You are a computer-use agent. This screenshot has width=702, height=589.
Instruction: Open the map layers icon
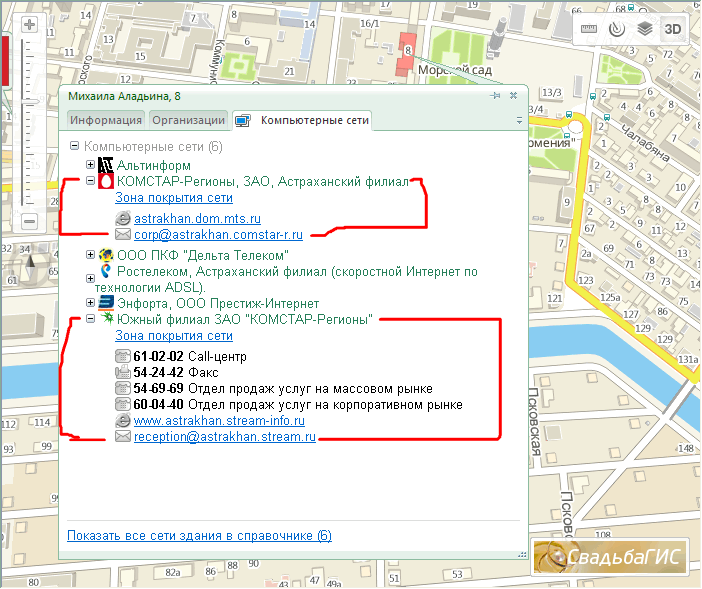click(x=645, y=29)
